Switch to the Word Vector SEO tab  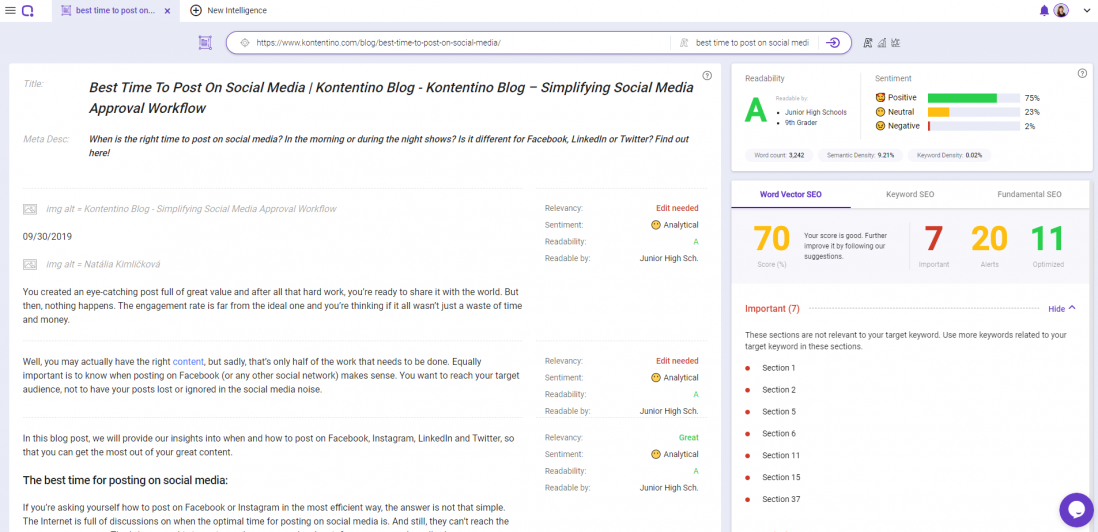[791, 194]
